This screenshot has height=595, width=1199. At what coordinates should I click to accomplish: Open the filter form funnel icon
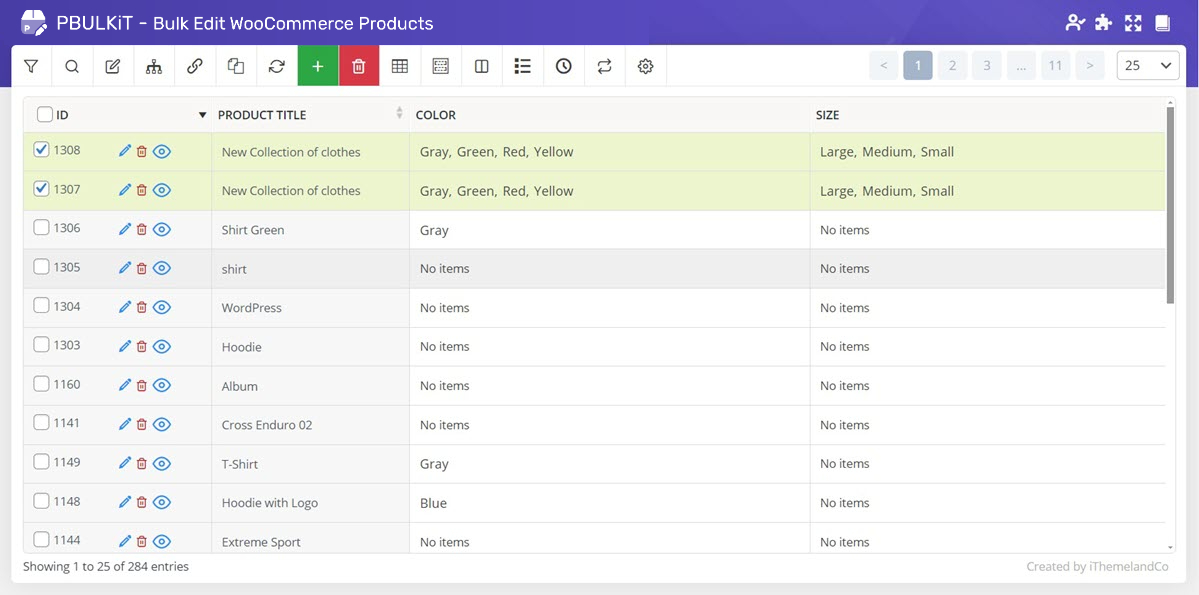point(31,66)
